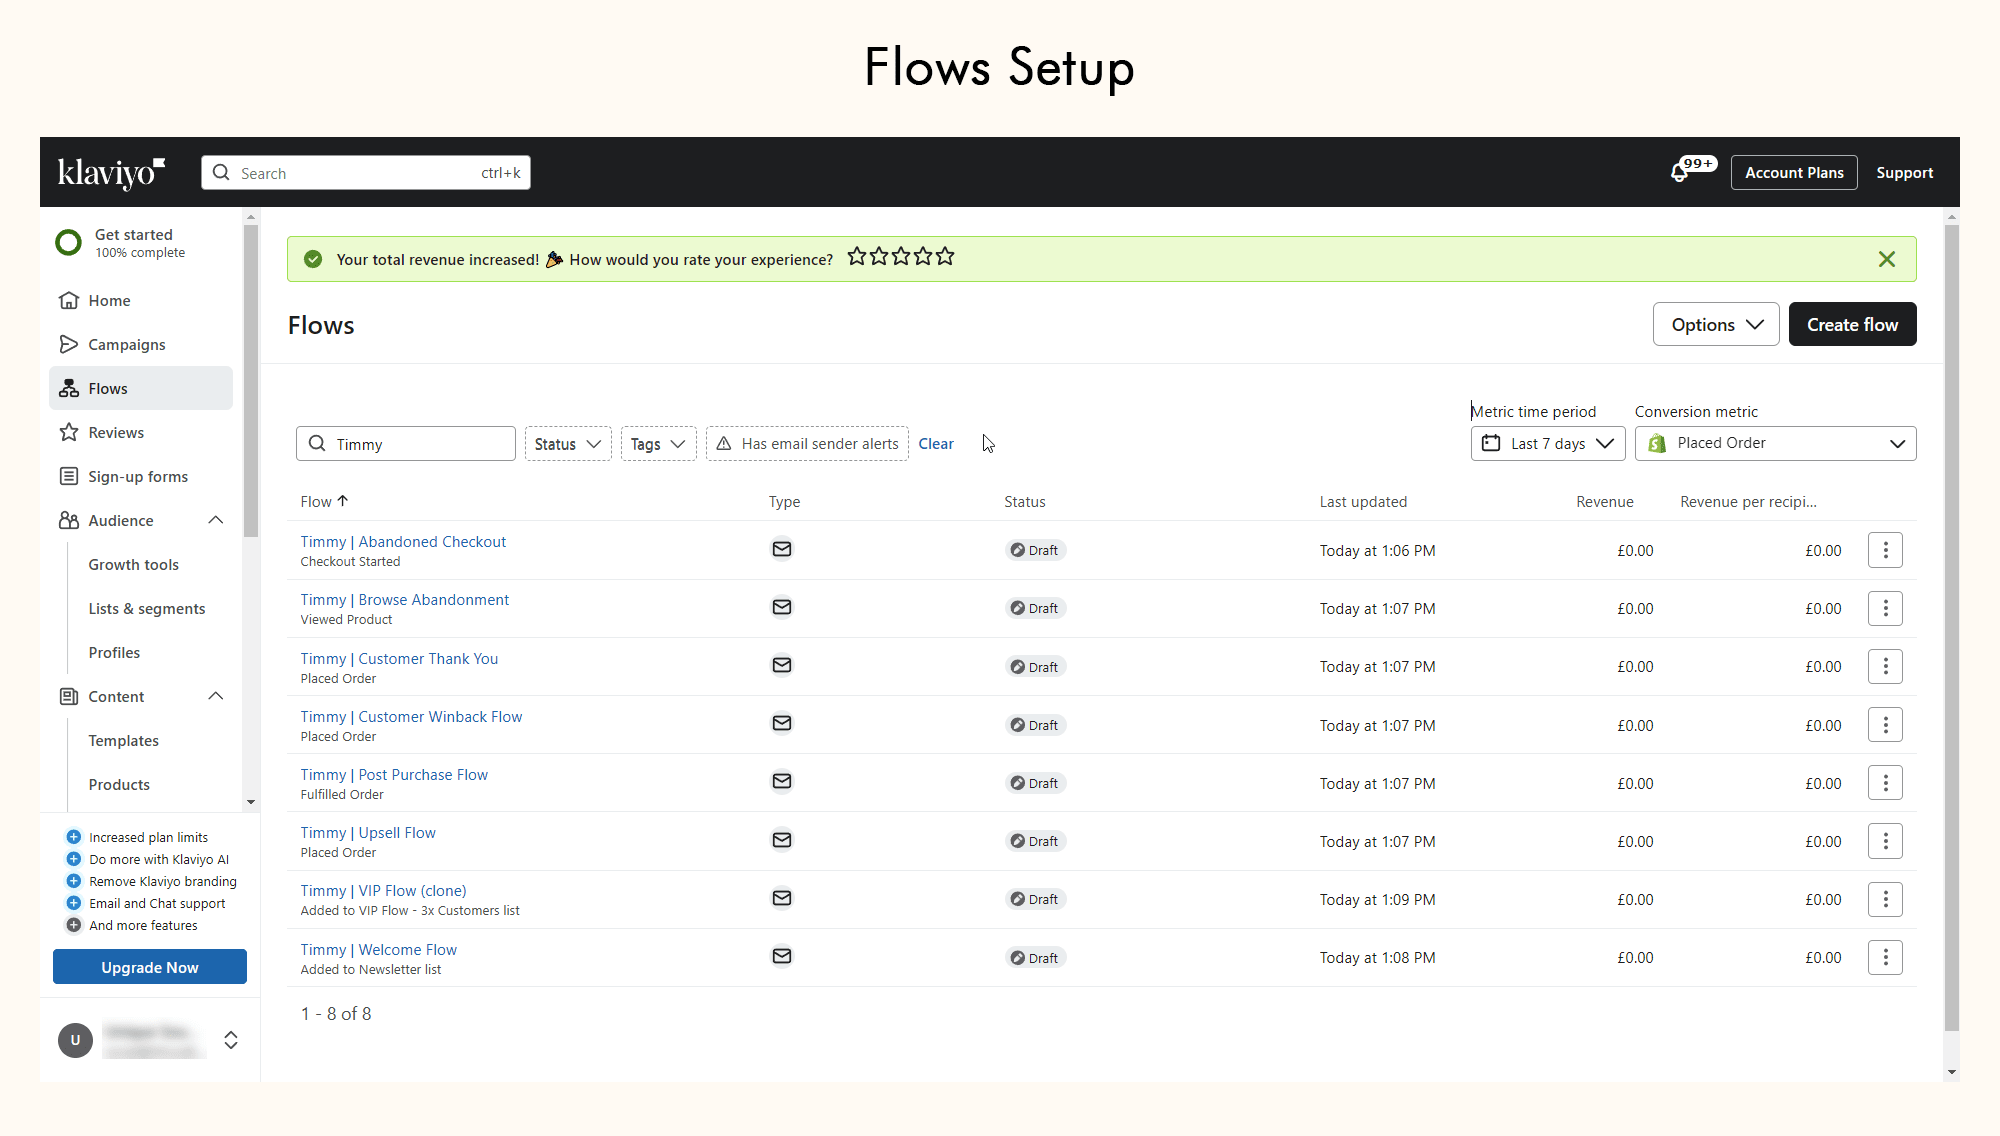Click the sort arrow on Flow column
The width and height of the screenshot is (2000, 1136).
(343, 501)
